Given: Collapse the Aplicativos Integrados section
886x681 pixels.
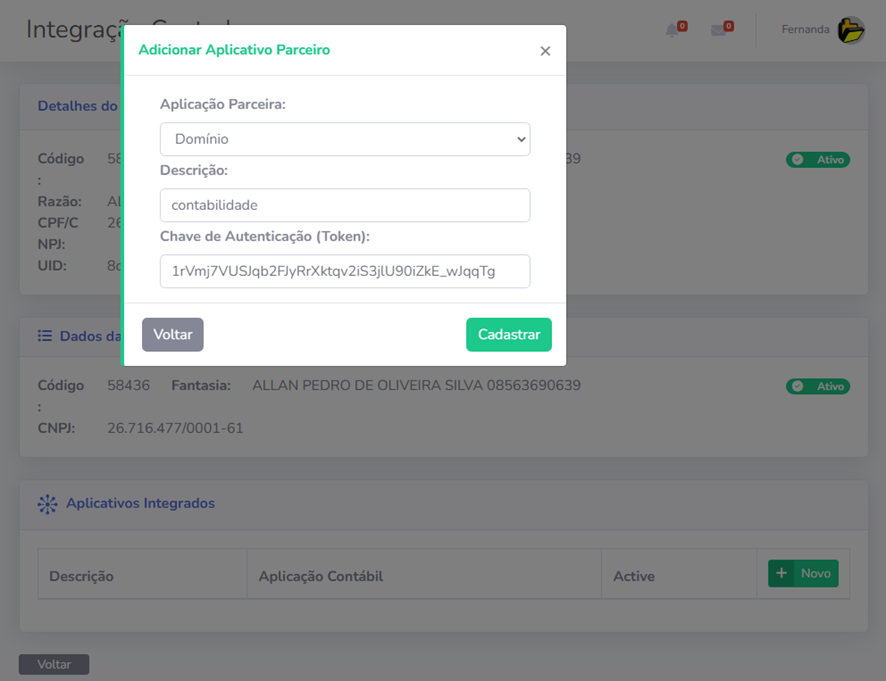Looking at the screenshot, I should pos(138,504).
